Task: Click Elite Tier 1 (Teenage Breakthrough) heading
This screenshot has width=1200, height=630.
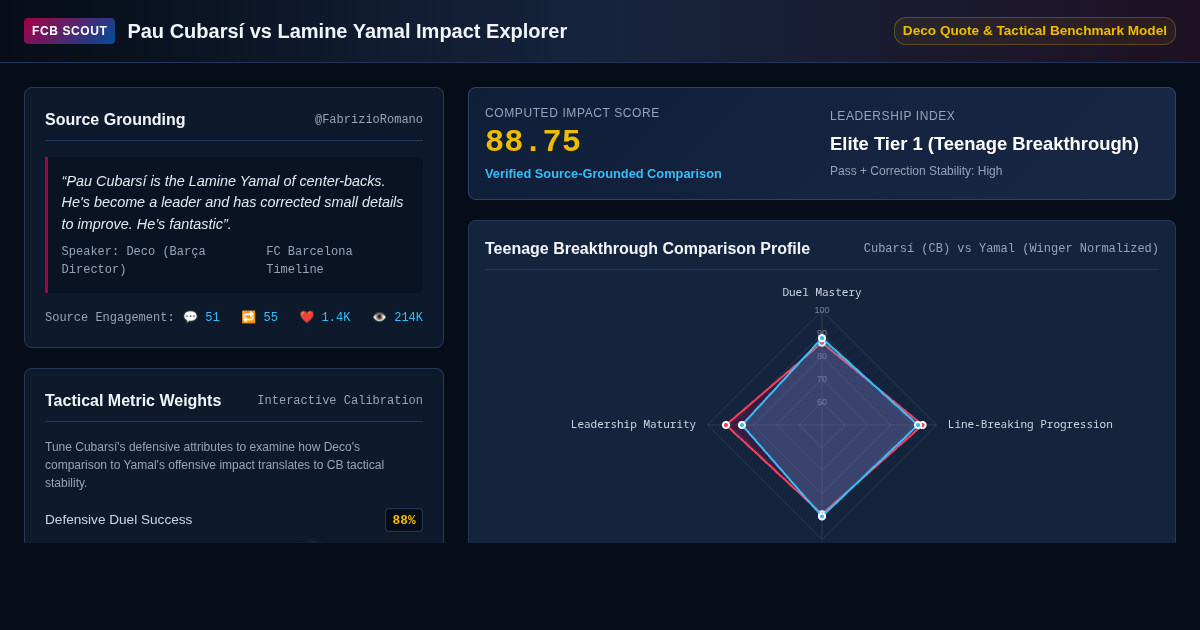Action: point(984,144)
